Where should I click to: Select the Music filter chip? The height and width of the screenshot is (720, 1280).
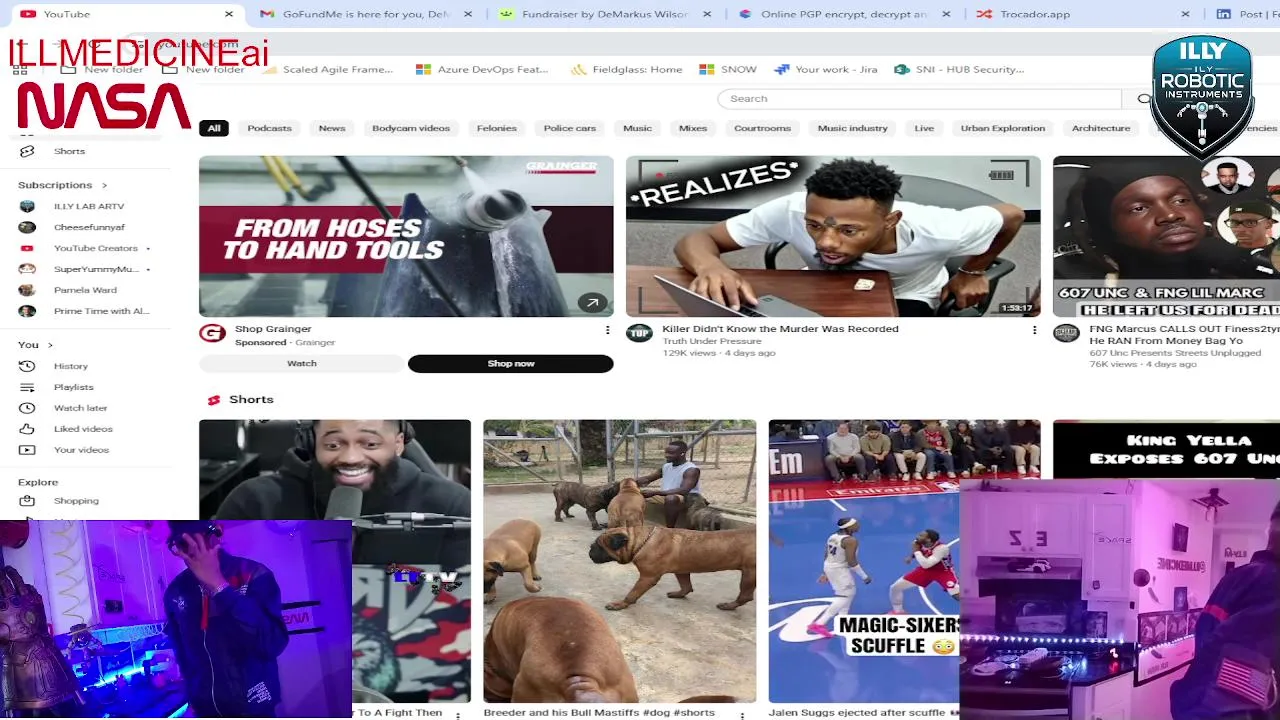pos(637,128)
